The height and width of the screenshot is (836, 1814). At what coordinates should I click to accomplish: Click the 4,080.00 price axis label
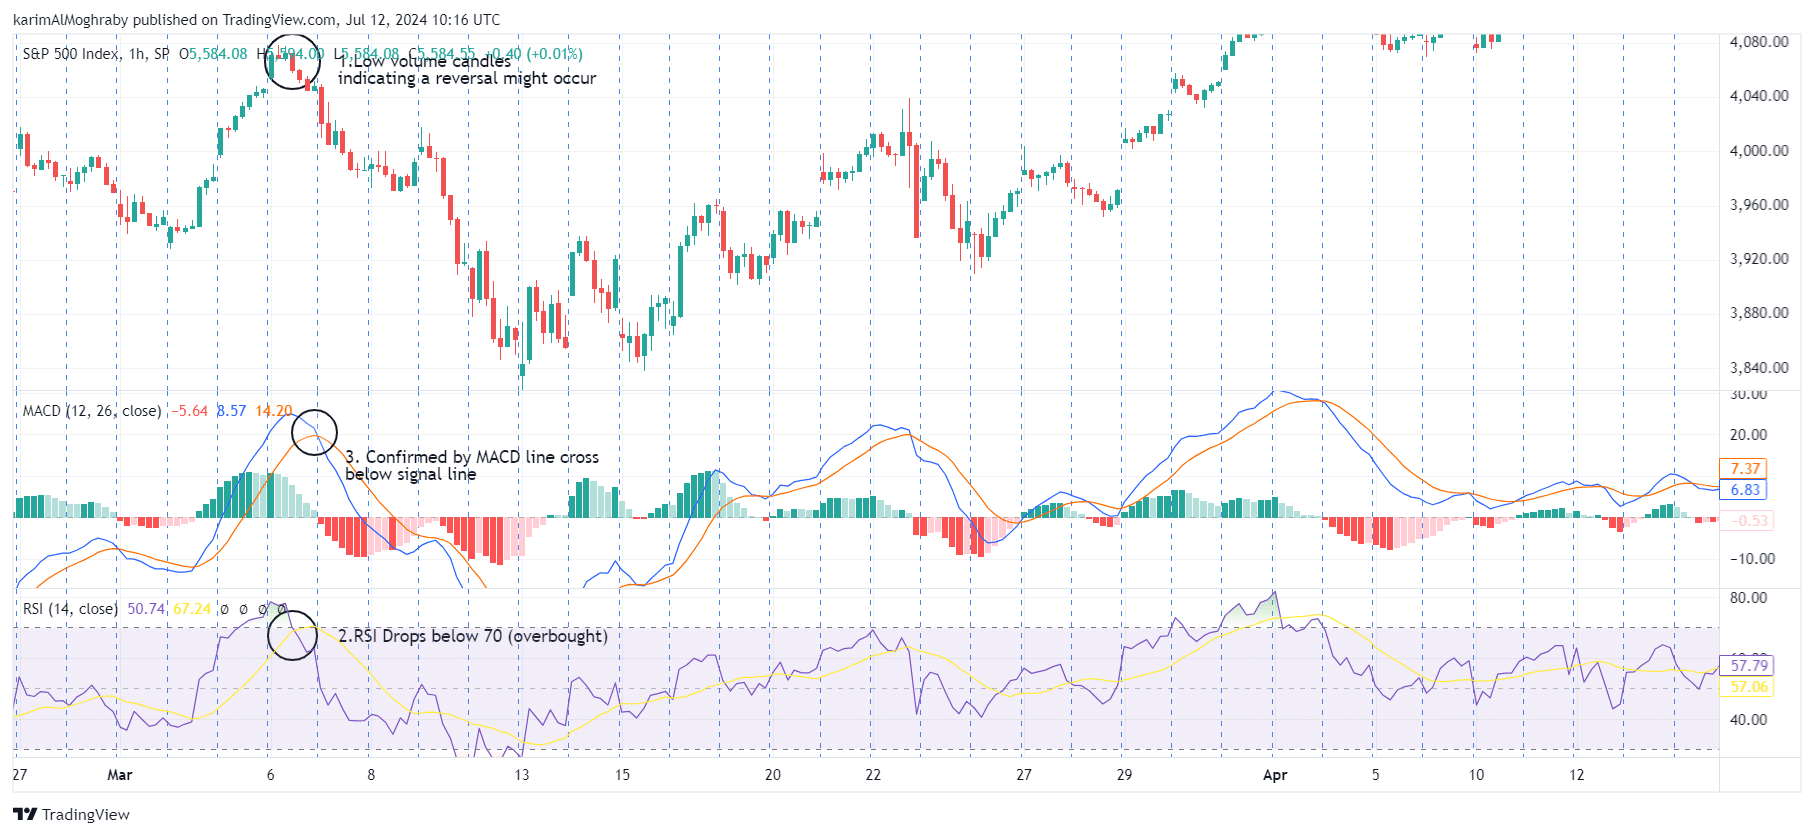[1759, 42]
